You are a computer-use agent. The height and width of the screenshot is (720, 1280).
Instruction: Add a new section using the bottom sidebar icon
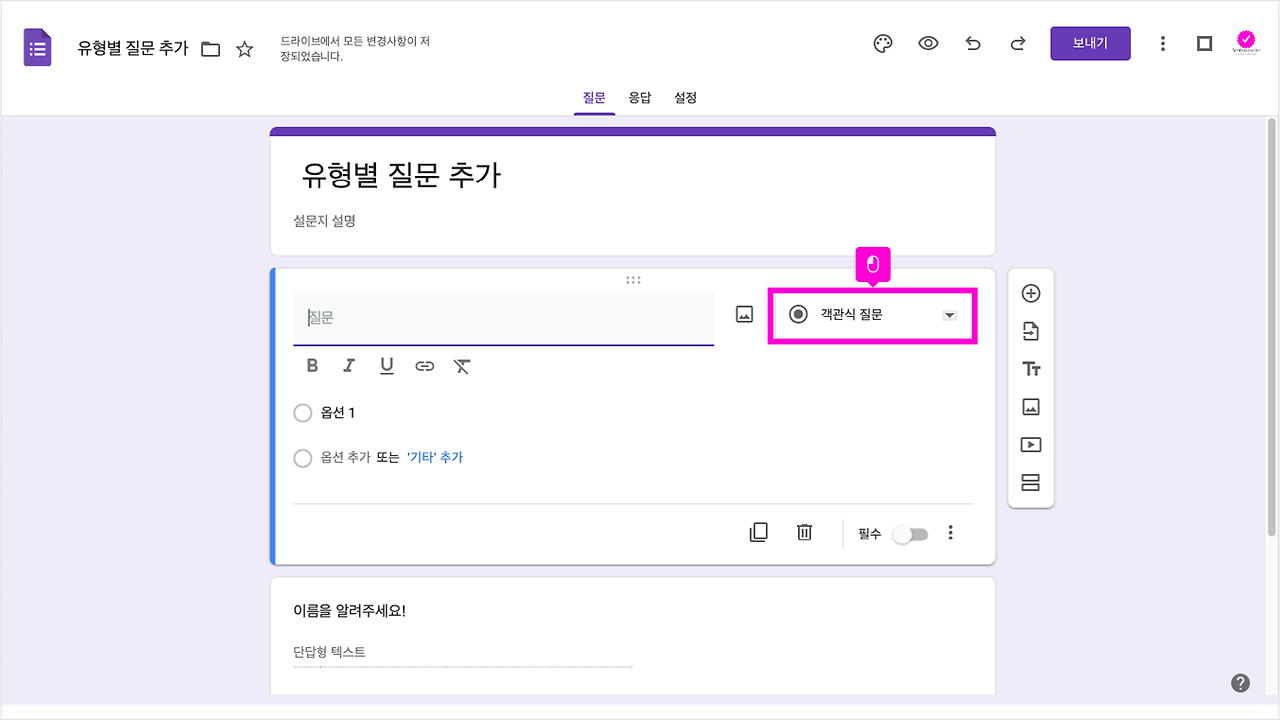click(x=1030, y=482)
